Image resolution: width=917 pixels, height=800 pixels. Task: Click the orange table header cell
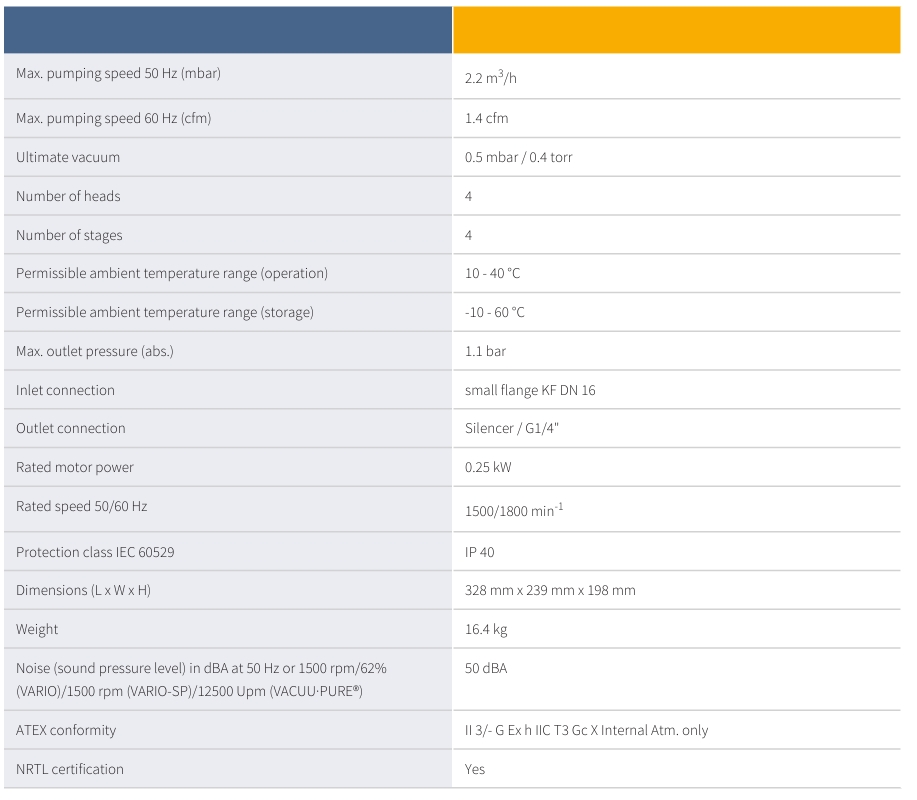tap(676, 30)
